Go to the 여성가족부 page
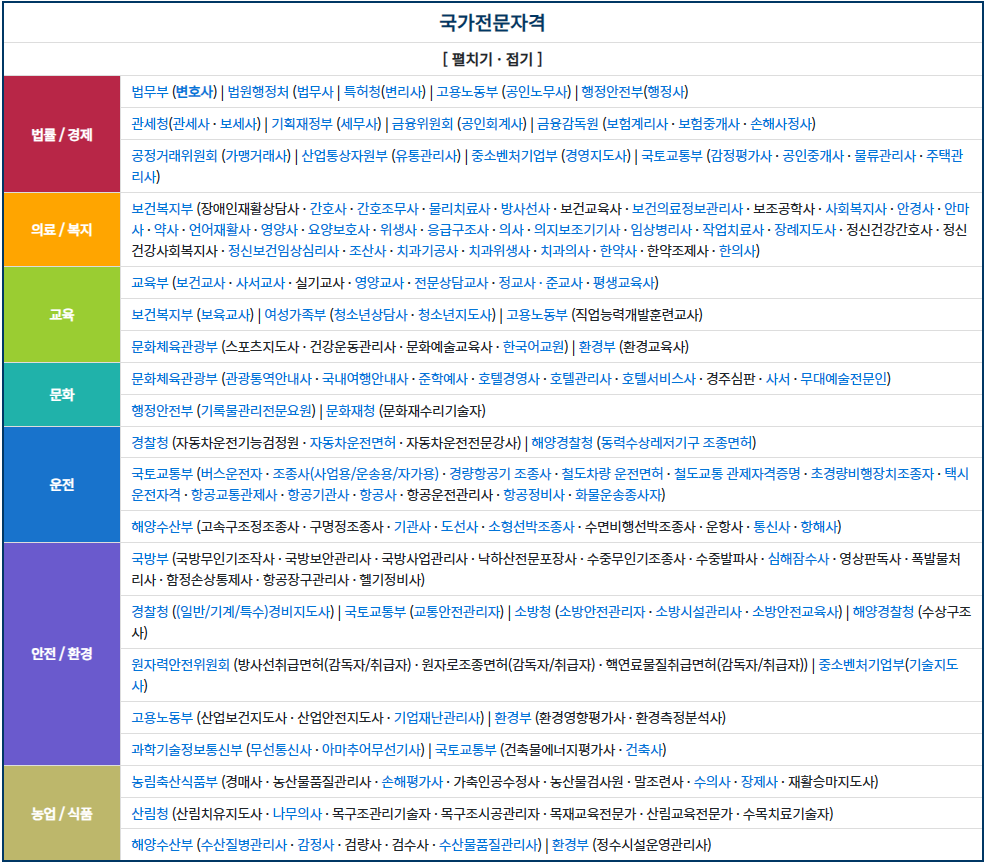The image size is (986, 864). click(295, 315)
